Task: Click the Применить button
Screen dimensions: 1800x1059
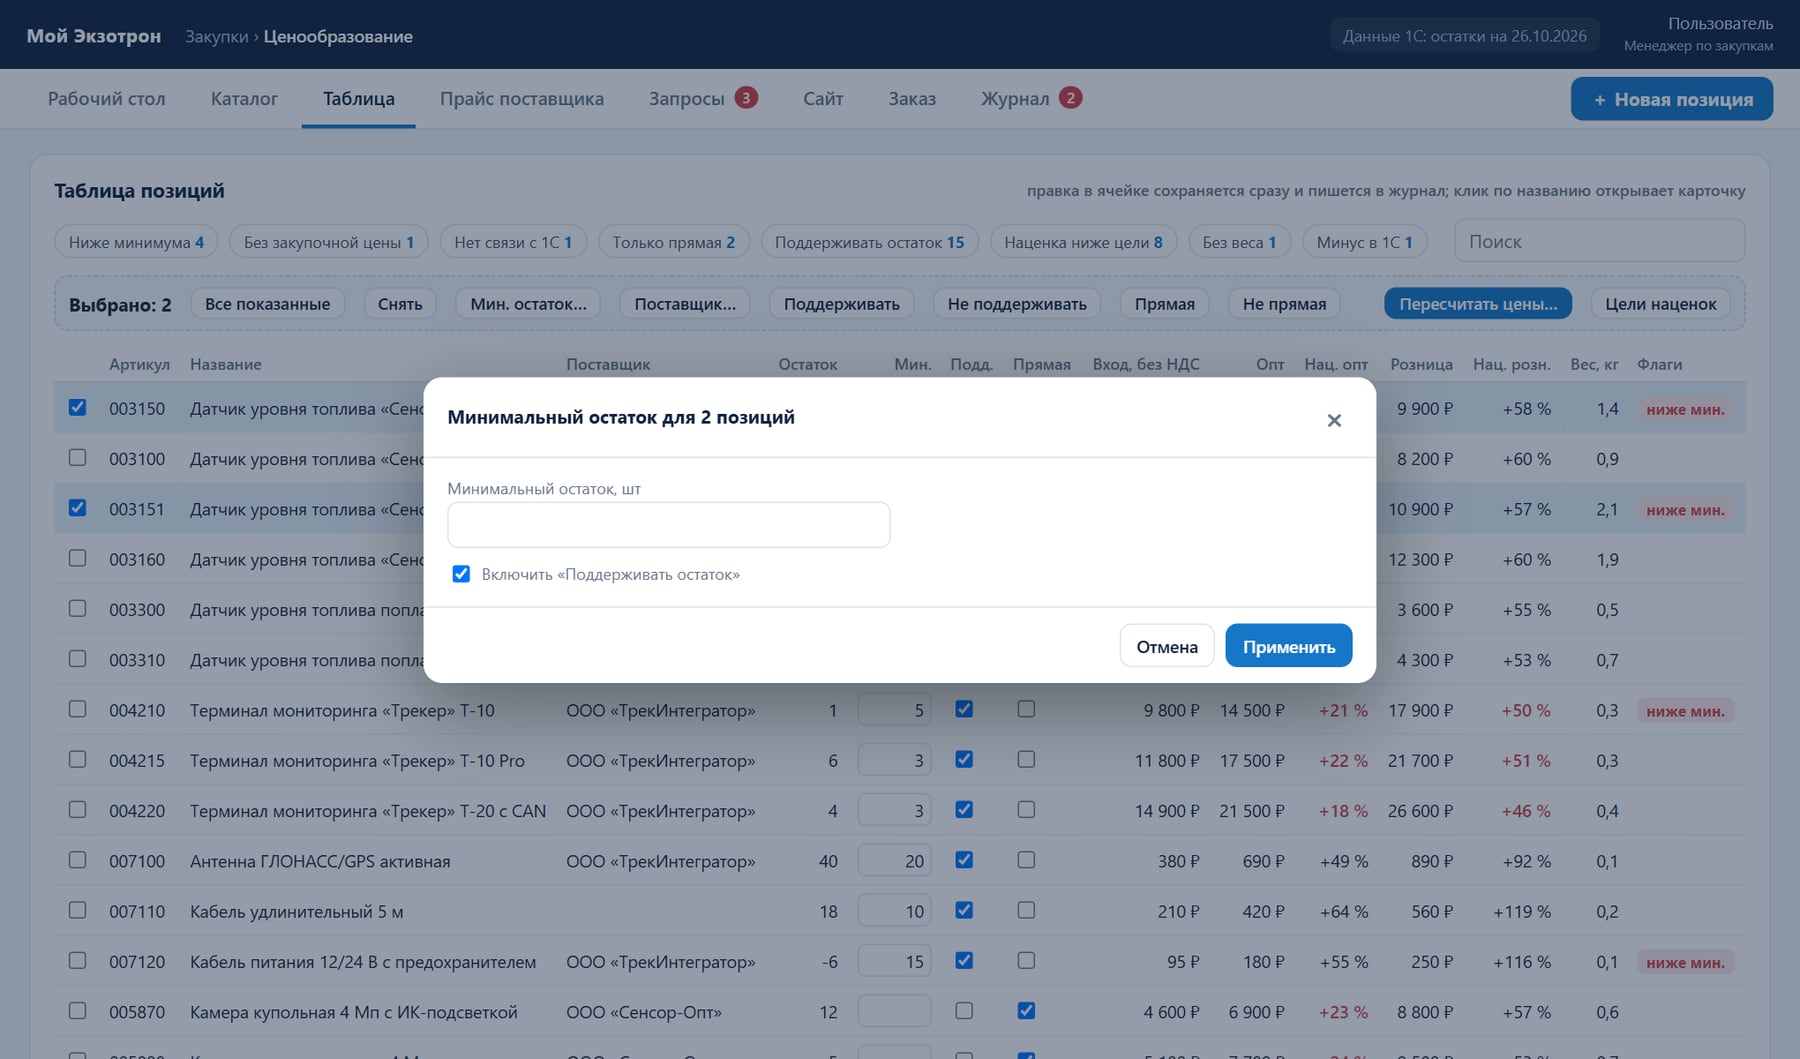Action: pyautogui.click(x=1289, y=647)
